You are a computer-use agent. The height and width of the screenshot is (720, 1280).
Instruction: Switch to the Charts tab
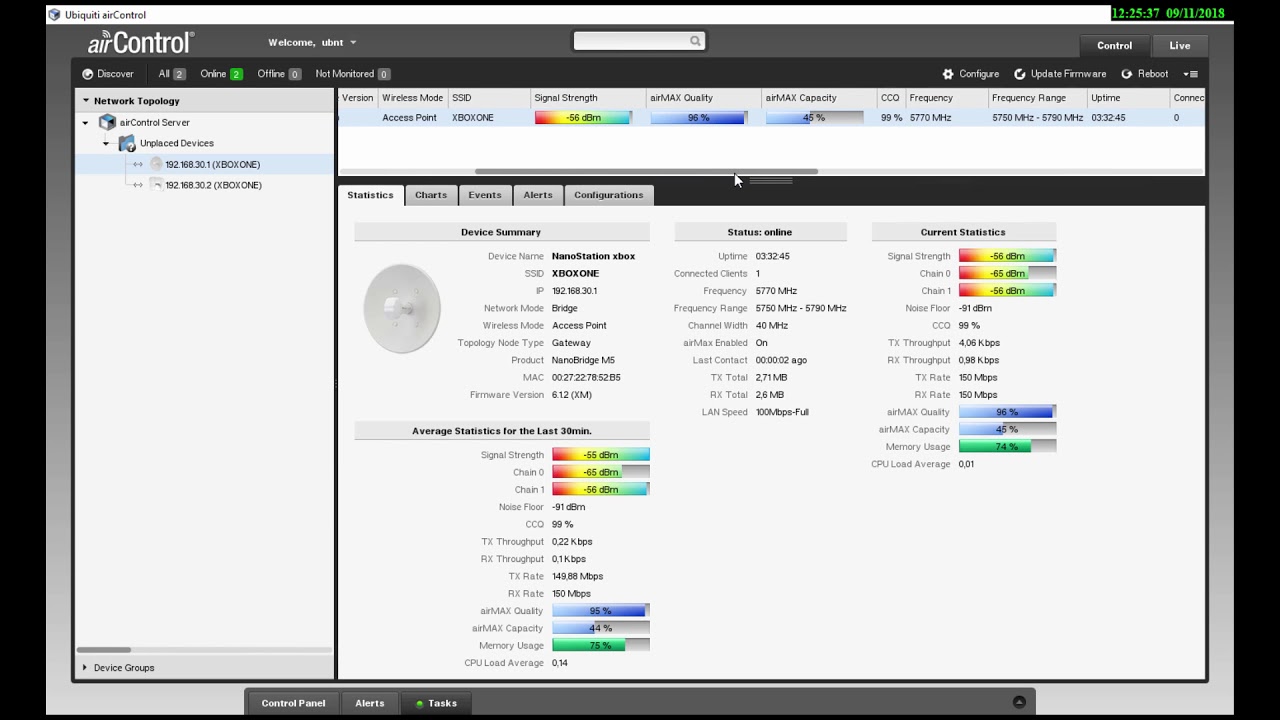click(x=431, y=195)
